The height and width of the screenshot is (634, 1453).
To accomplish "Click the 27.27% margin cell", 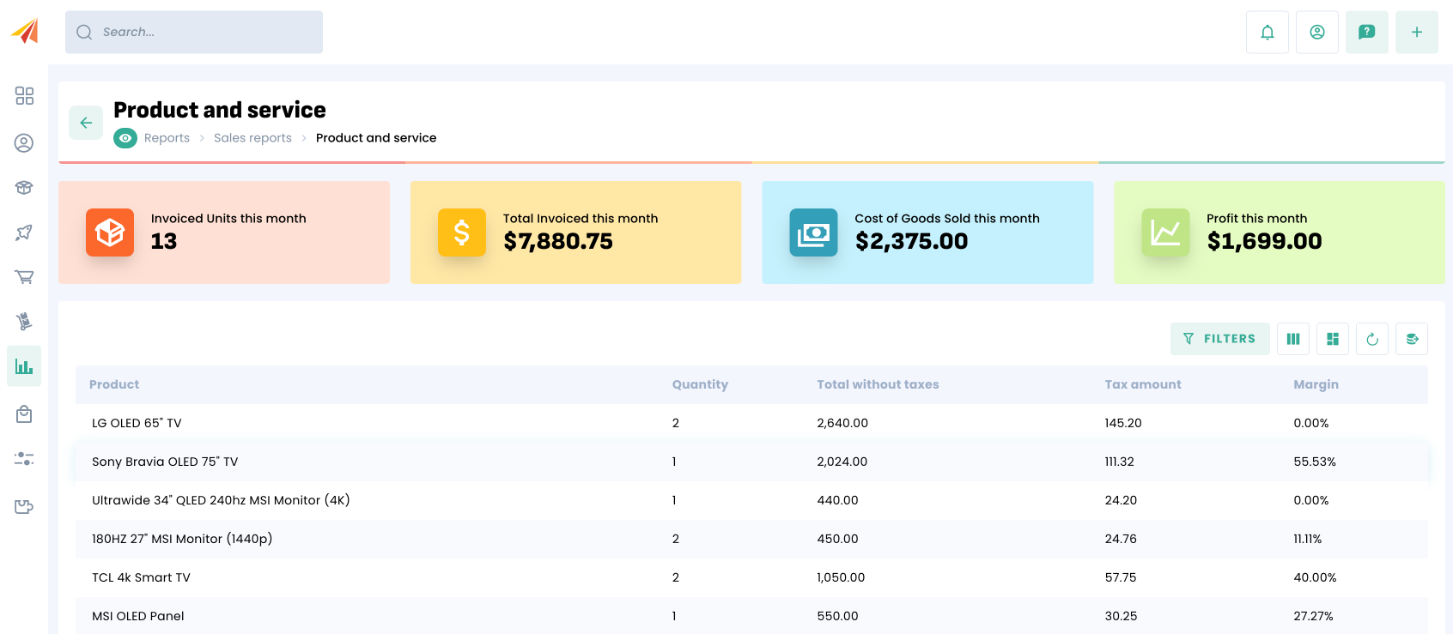I will 1313,616.
